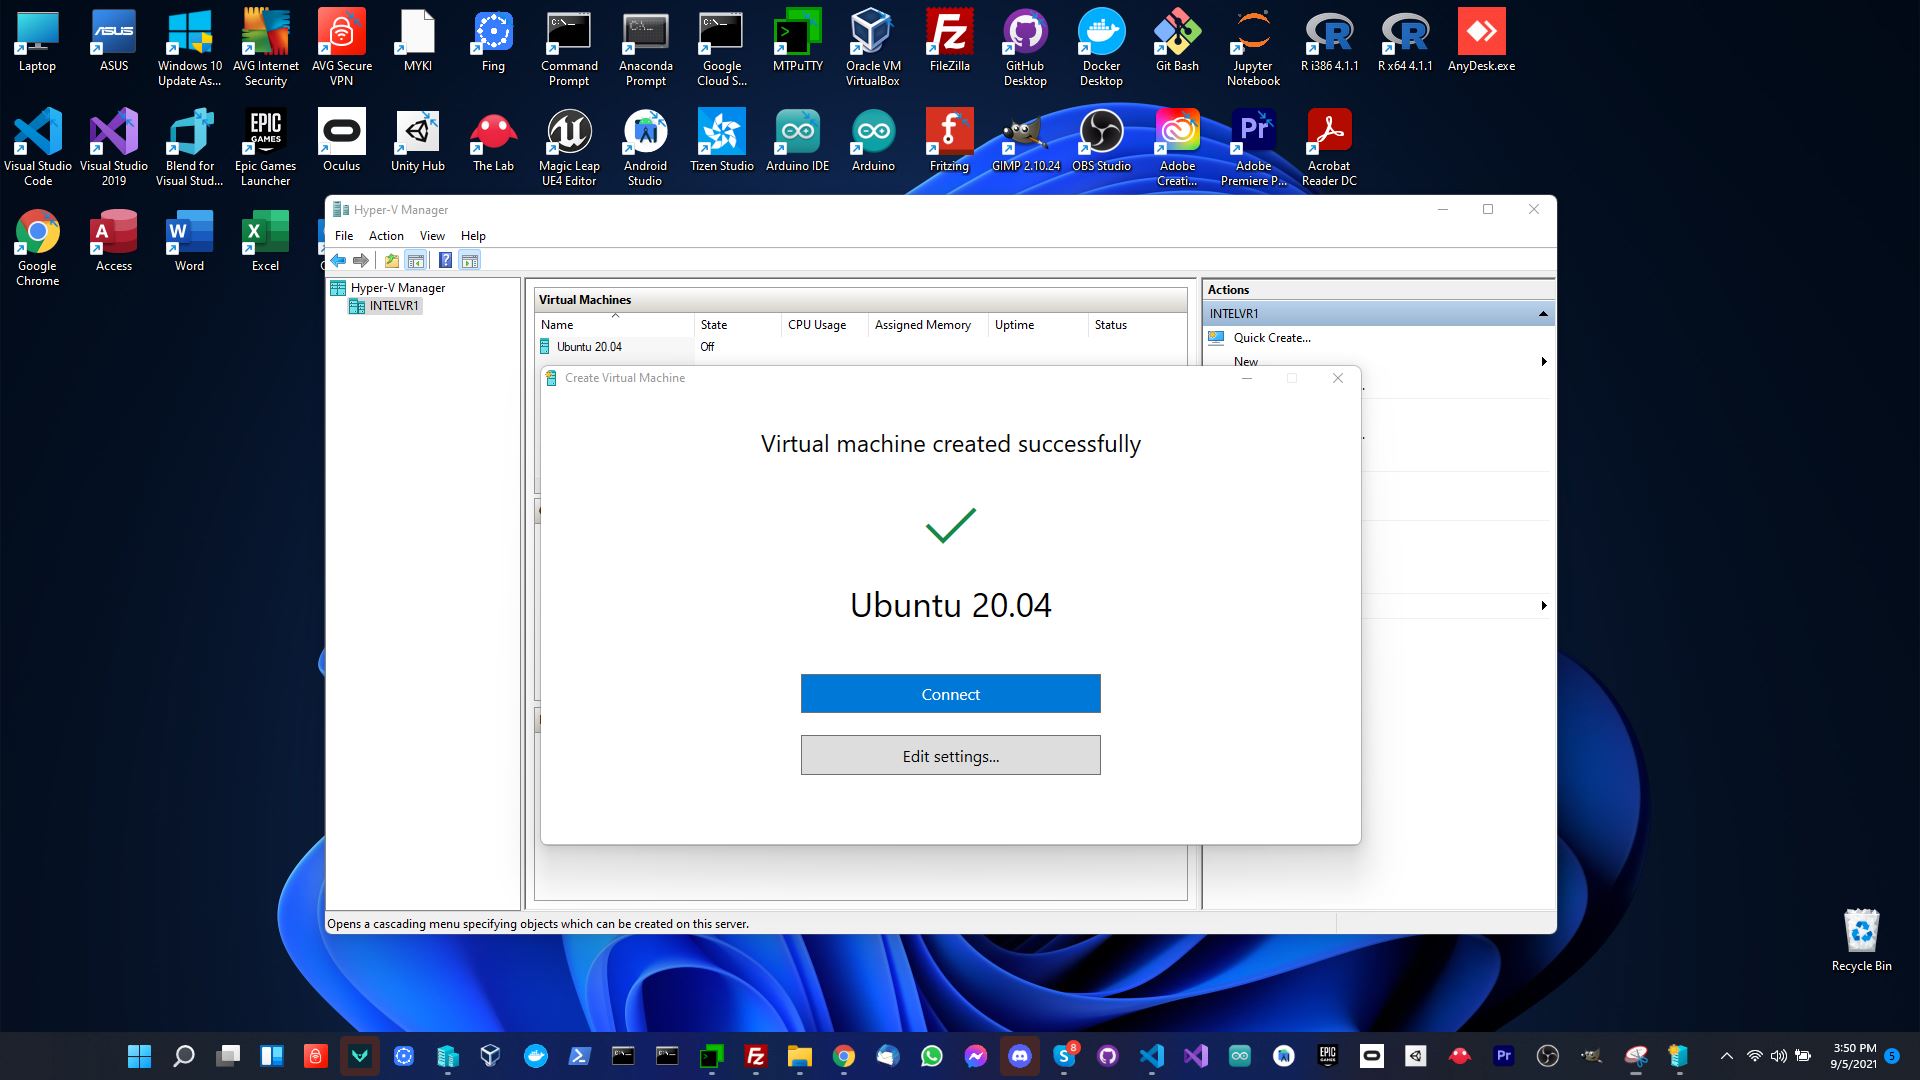Open Unity Hub desktop icon

(x=418, y=140)
